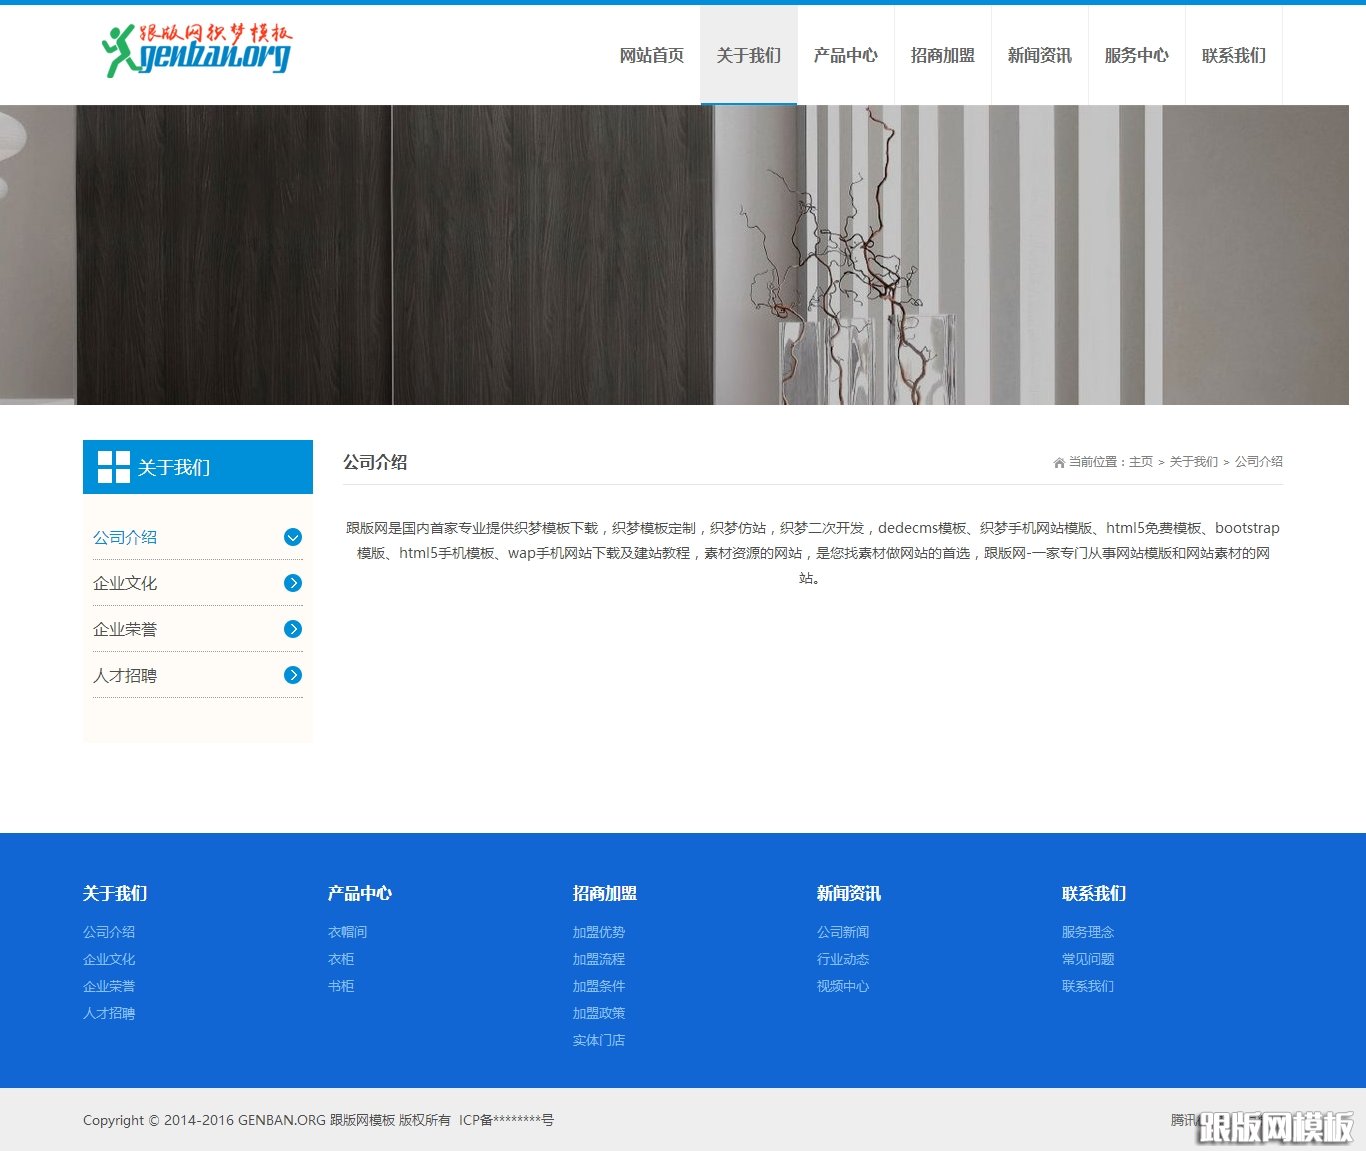Viewport: 1366px width, 1151px height.
Task: Click the blue circle arrow beside 公司介绍
Action: click(x=292, y=537)
